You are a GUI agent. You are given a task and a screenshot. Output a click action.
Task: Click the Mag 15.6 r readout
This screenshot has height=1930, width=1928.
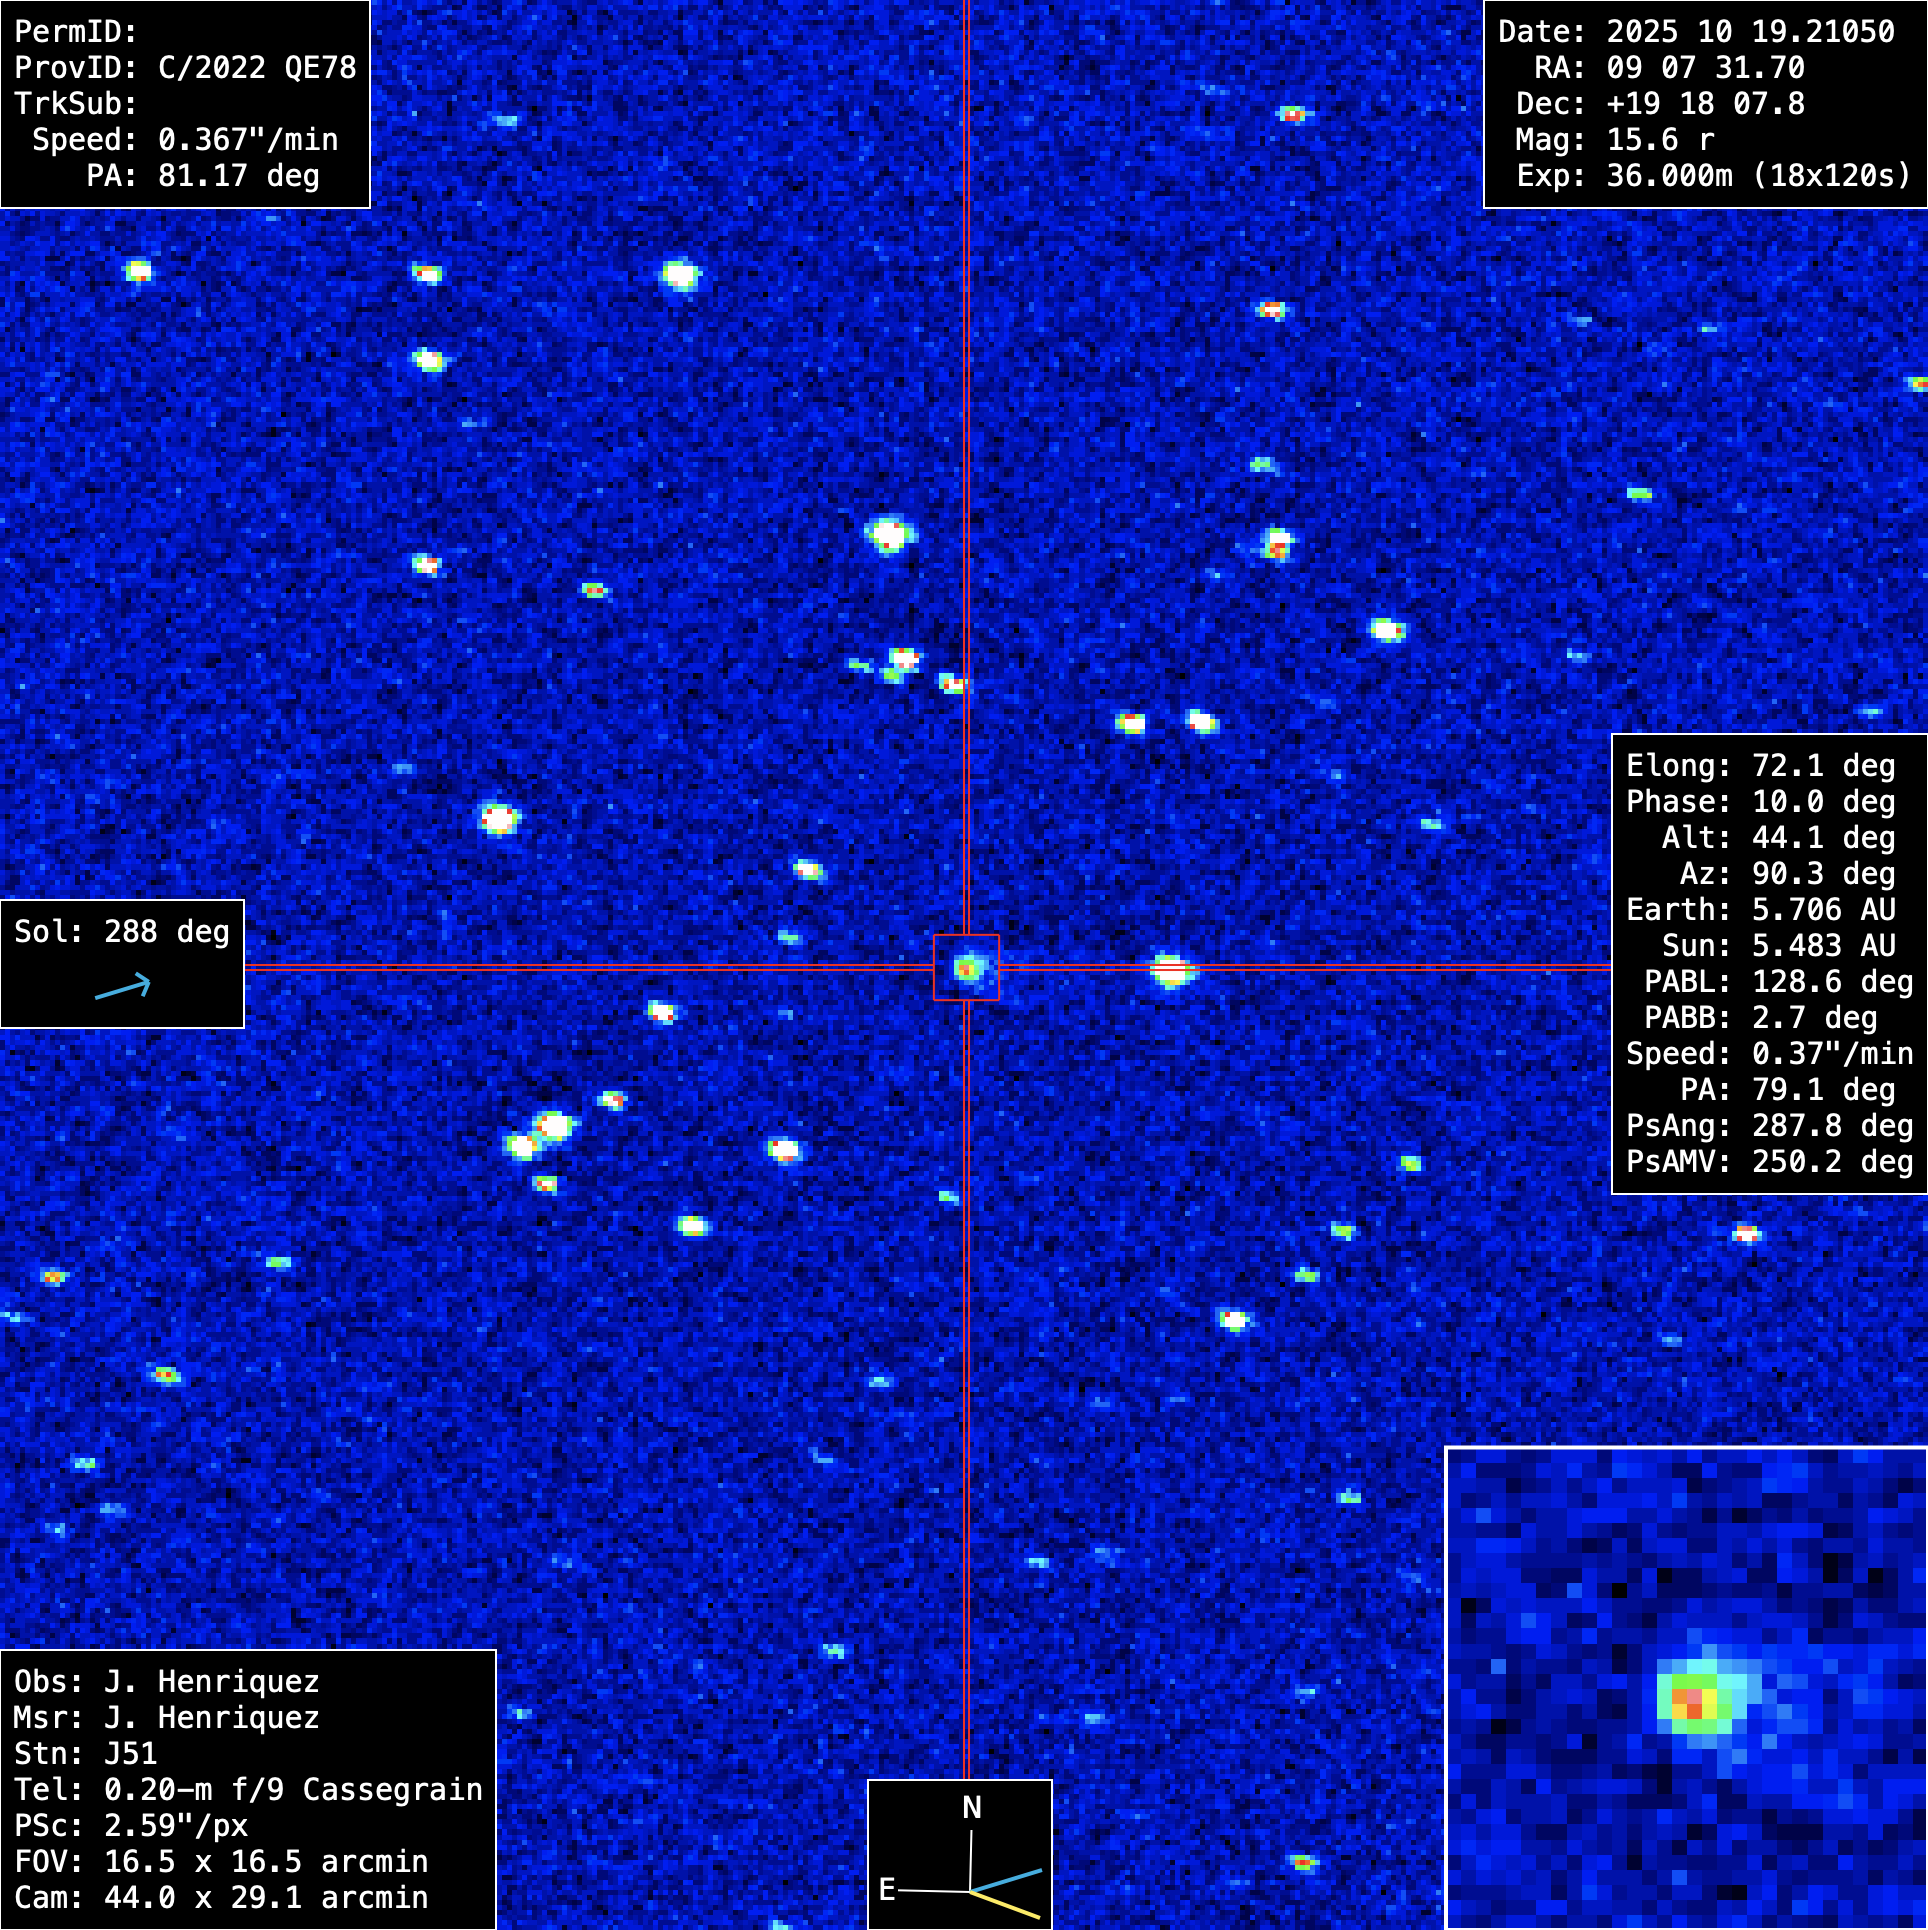[1660, 140]
